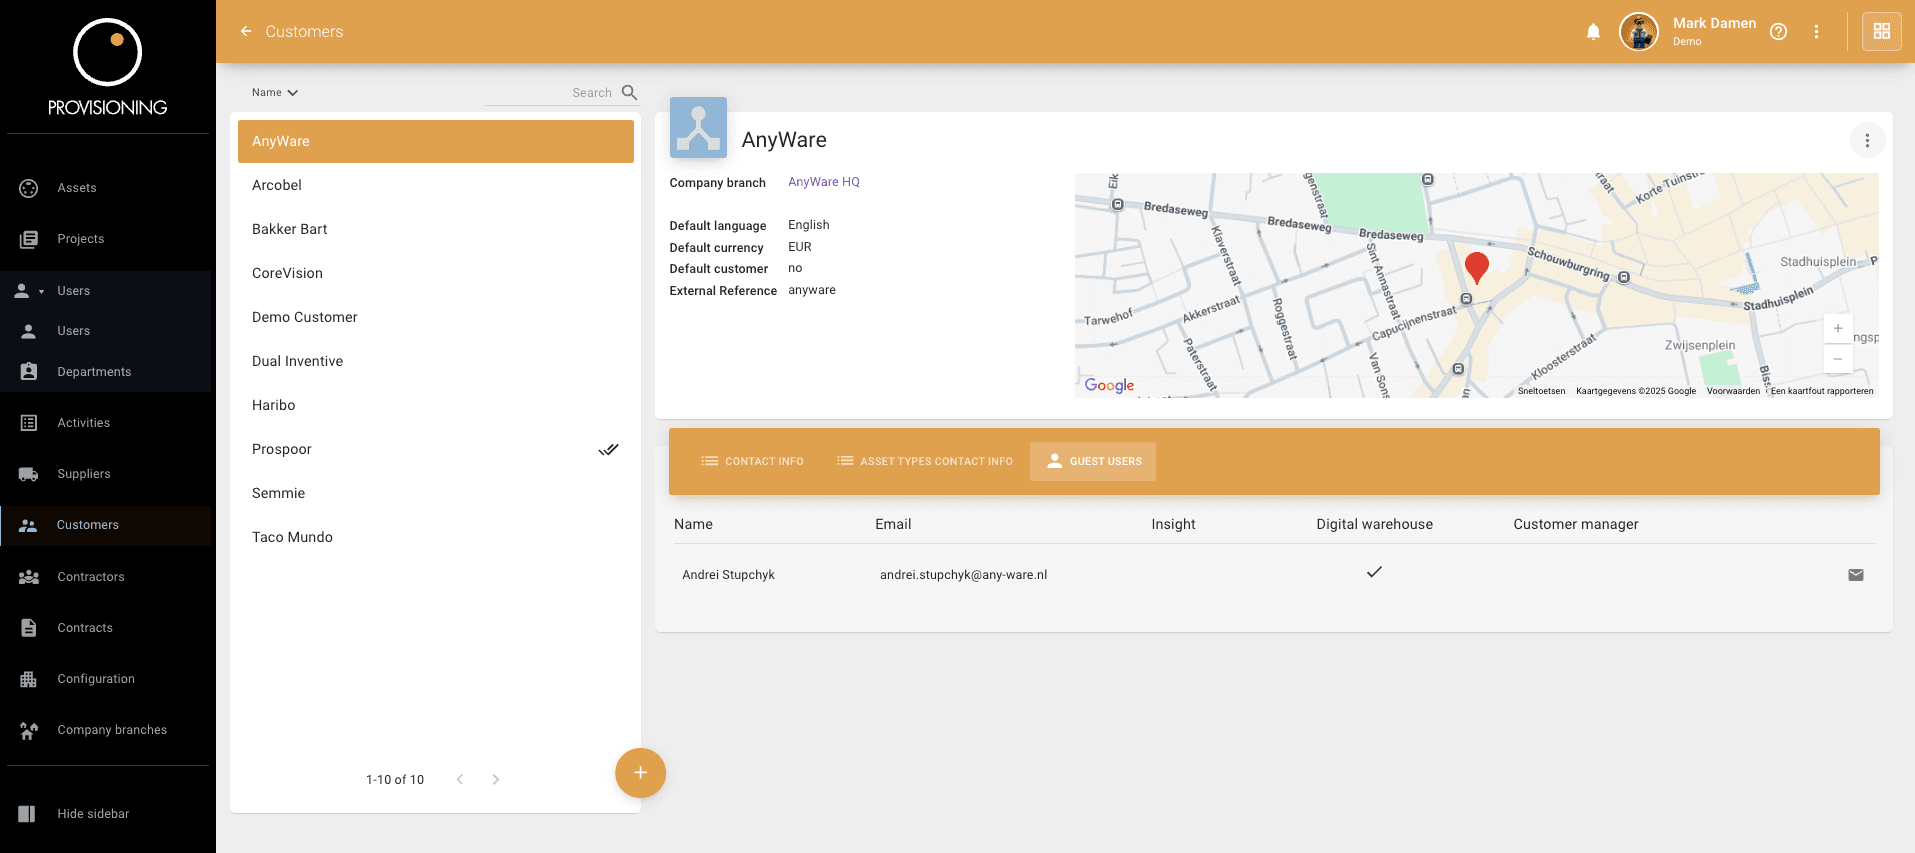Select CoreVision customer

(436, 273)
